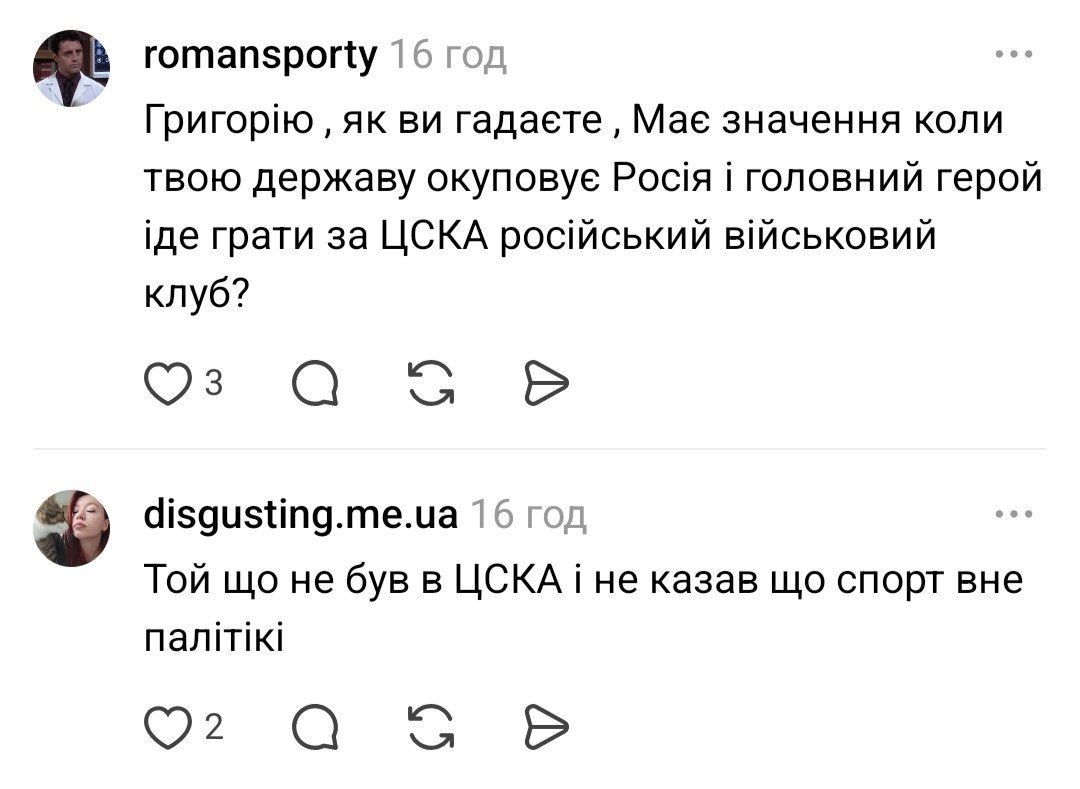Open disgusting.me.ua profile via username
This screenshot has width=1080, height=789.
pyautogui.click(x=301, y=515)
